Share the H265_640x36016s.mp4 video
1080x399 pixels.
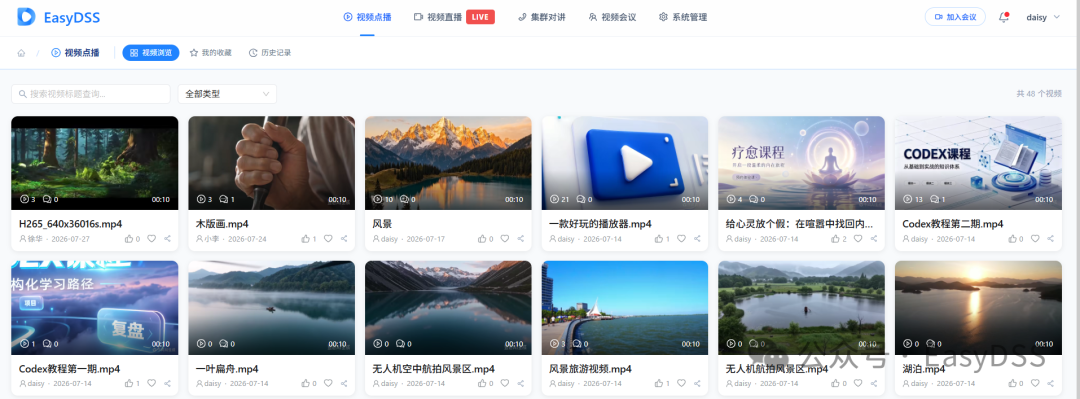(168, 238)
